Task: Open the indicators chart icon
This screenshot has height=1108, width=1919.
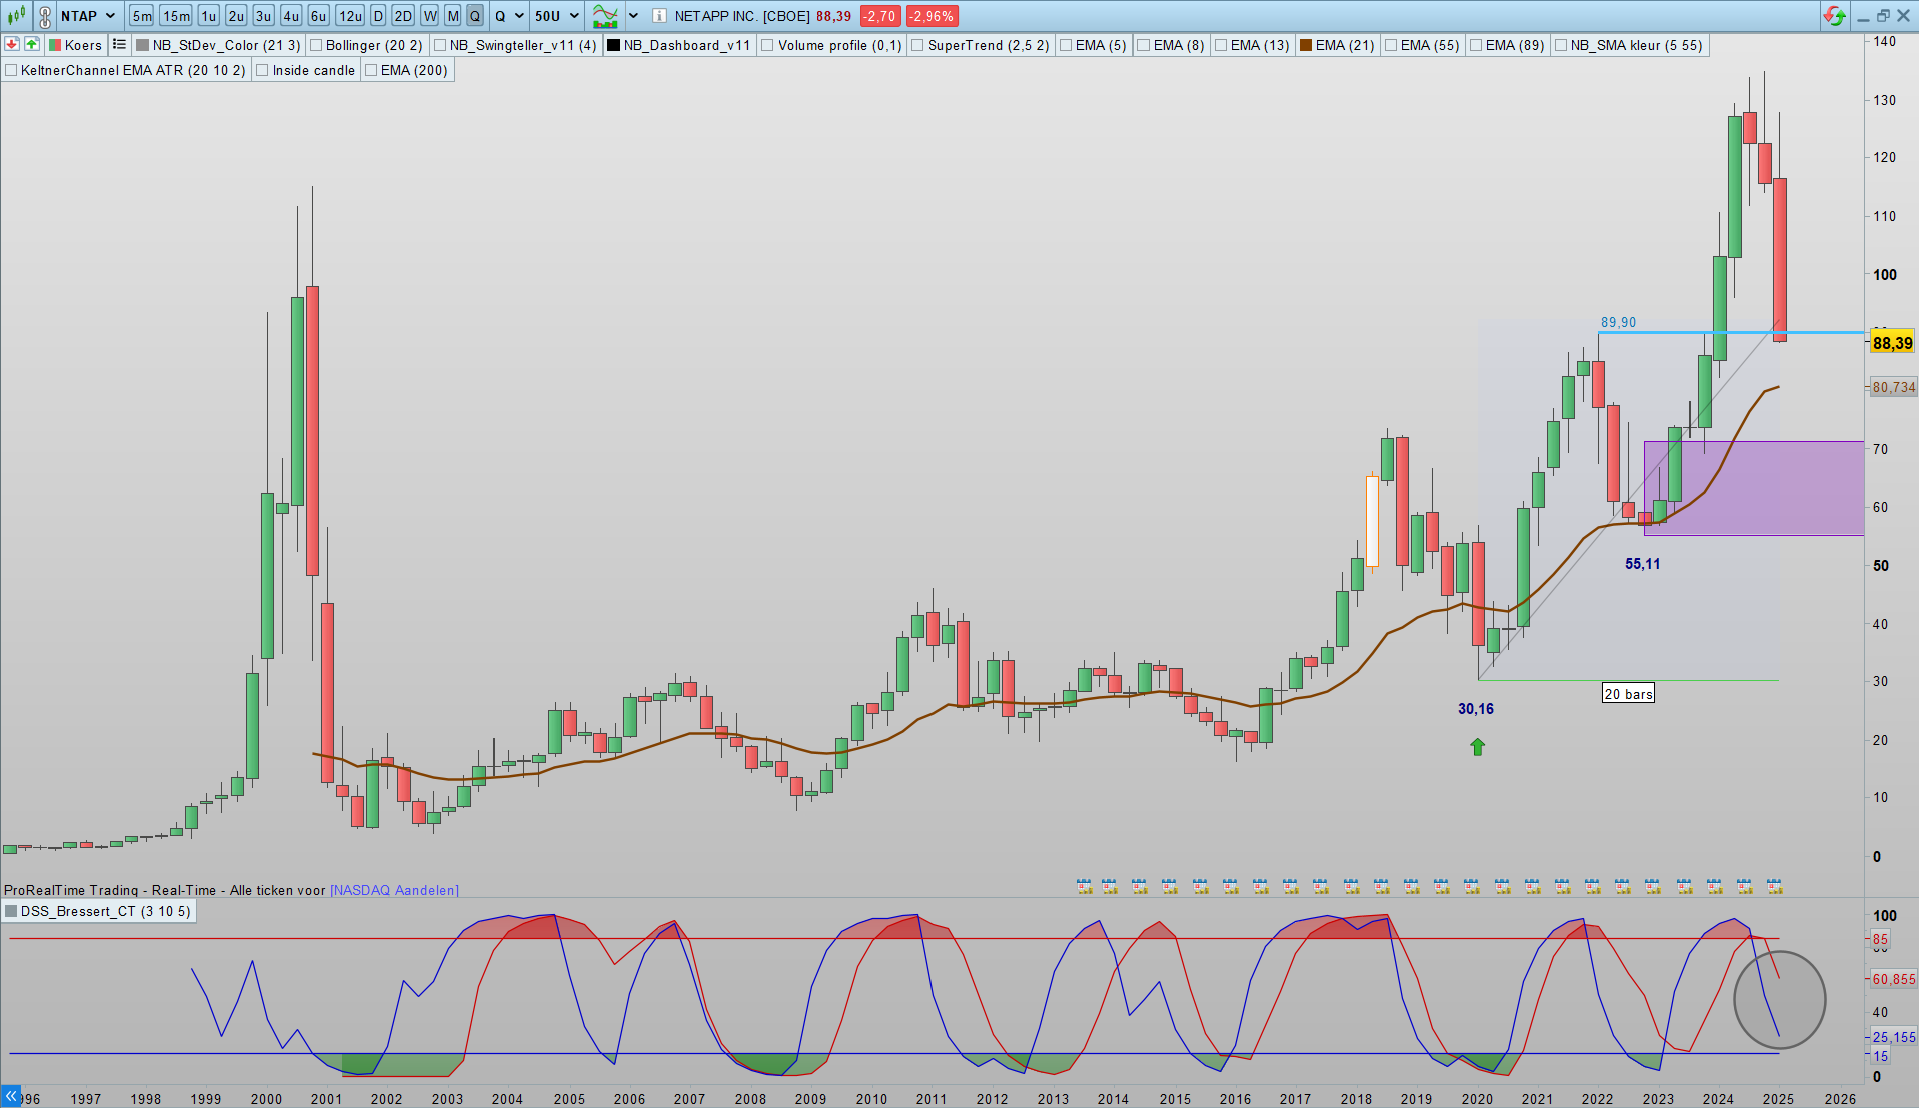Action: point(605,16)
